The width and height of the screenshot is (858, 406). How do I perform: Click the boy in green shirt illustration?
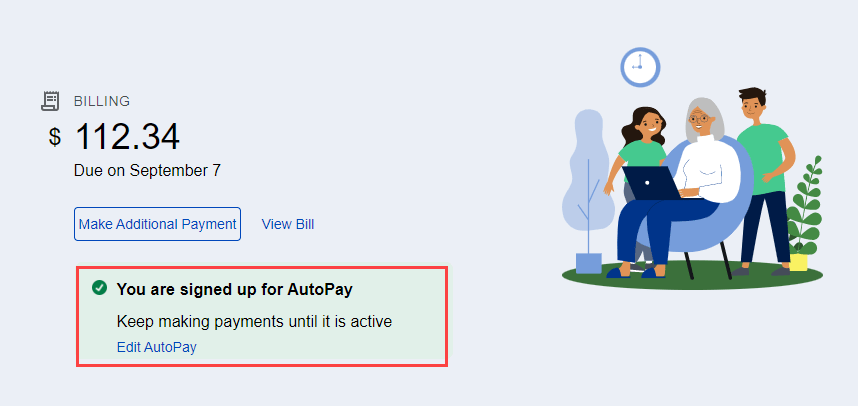tap(763, 181)
